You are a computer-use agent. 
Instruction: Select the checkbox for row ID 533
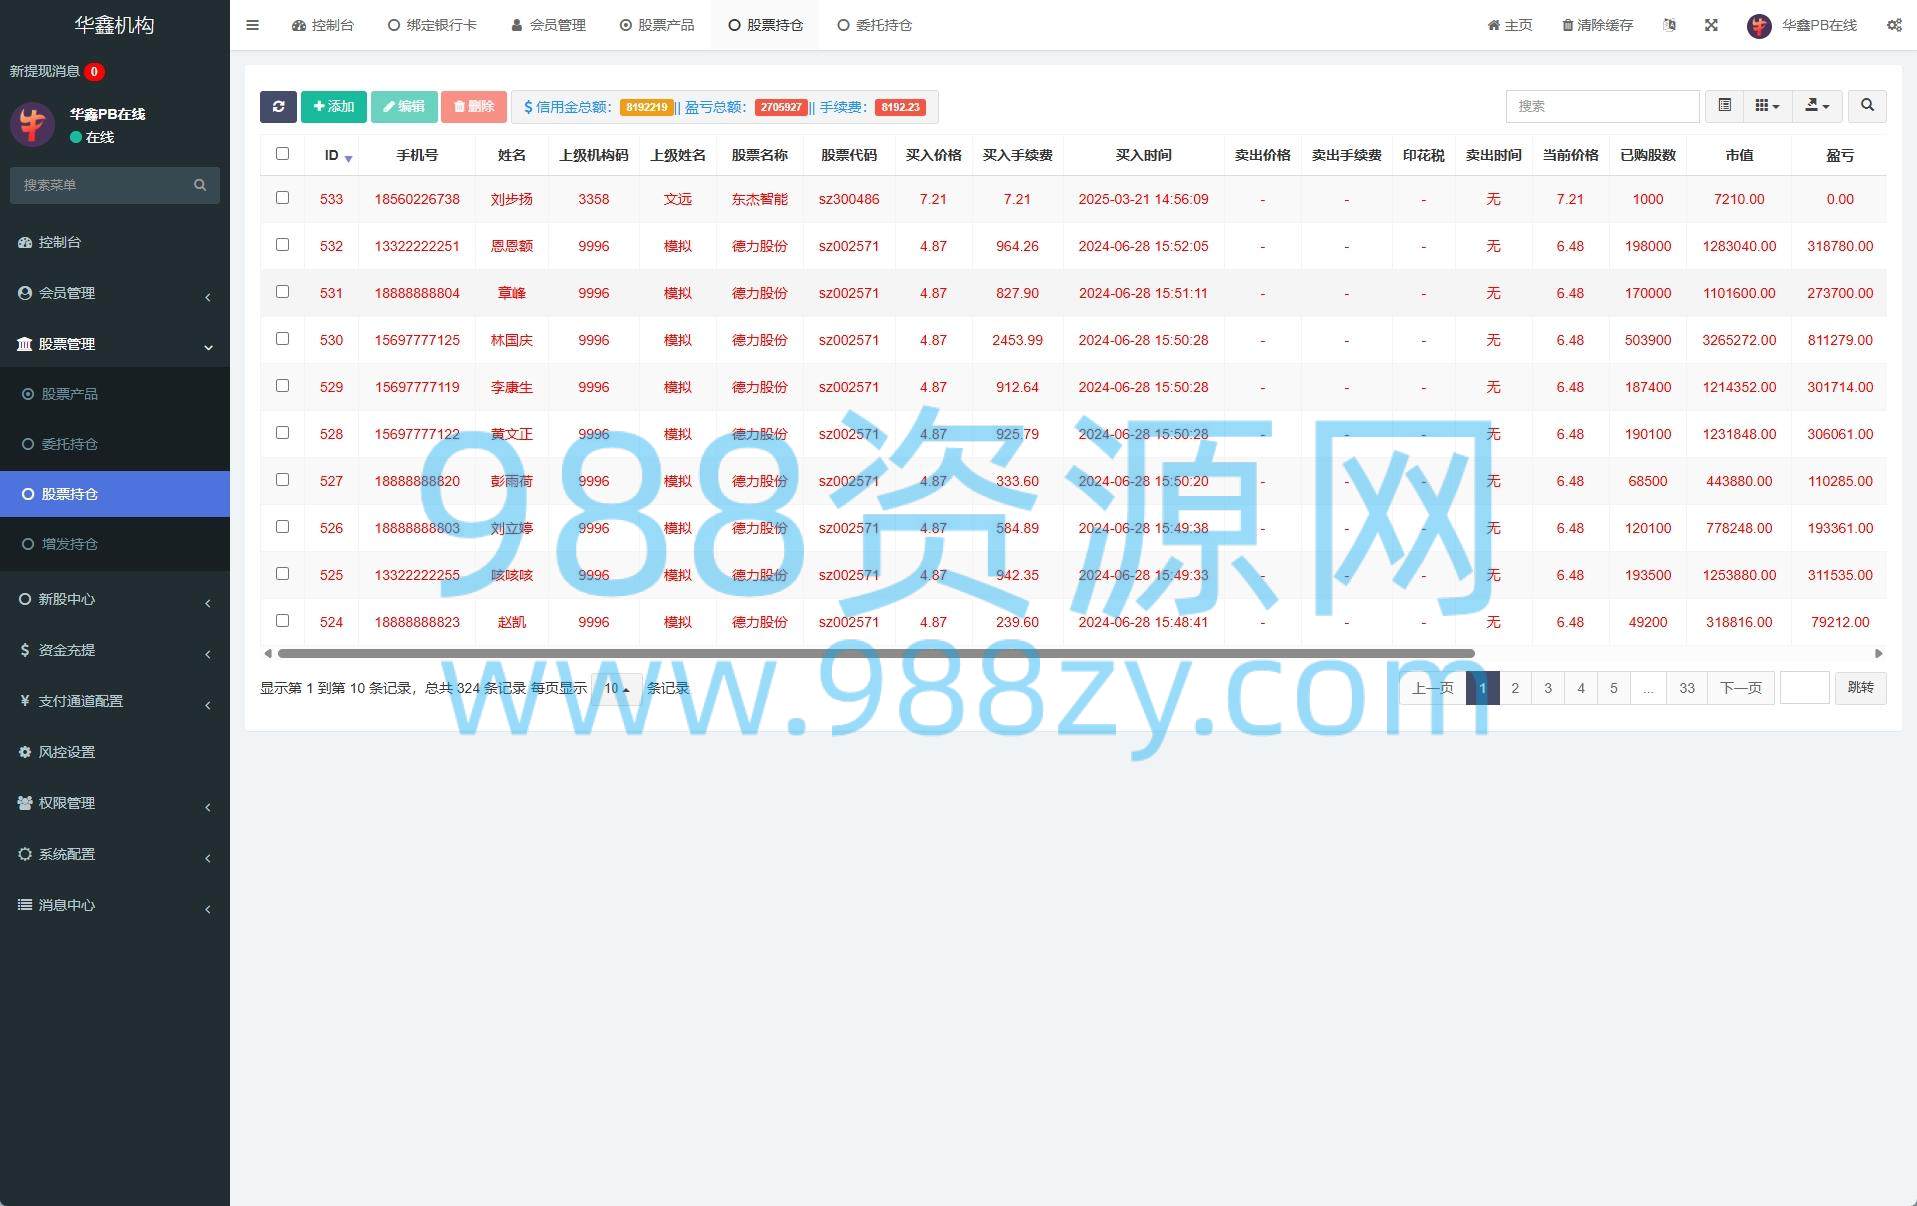tap(282, 198)
